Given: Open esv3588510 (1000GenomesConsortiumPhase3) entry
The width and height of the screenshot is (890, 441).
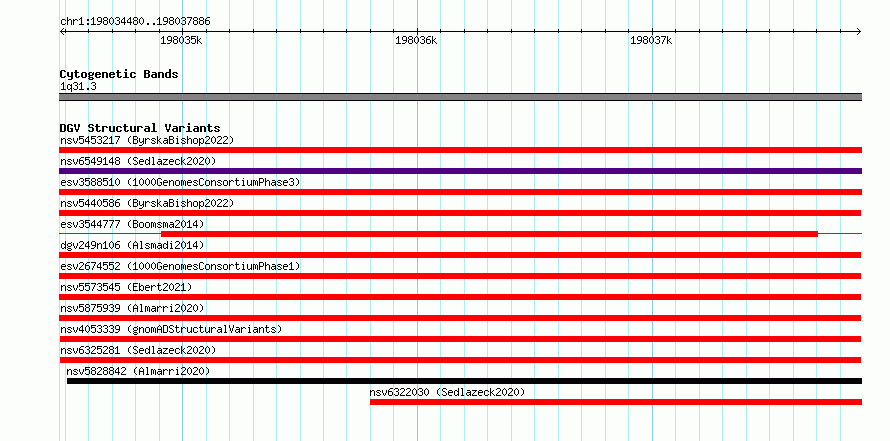Looking at the screenshot, I should pyautogui.click(x=180, y=182).
